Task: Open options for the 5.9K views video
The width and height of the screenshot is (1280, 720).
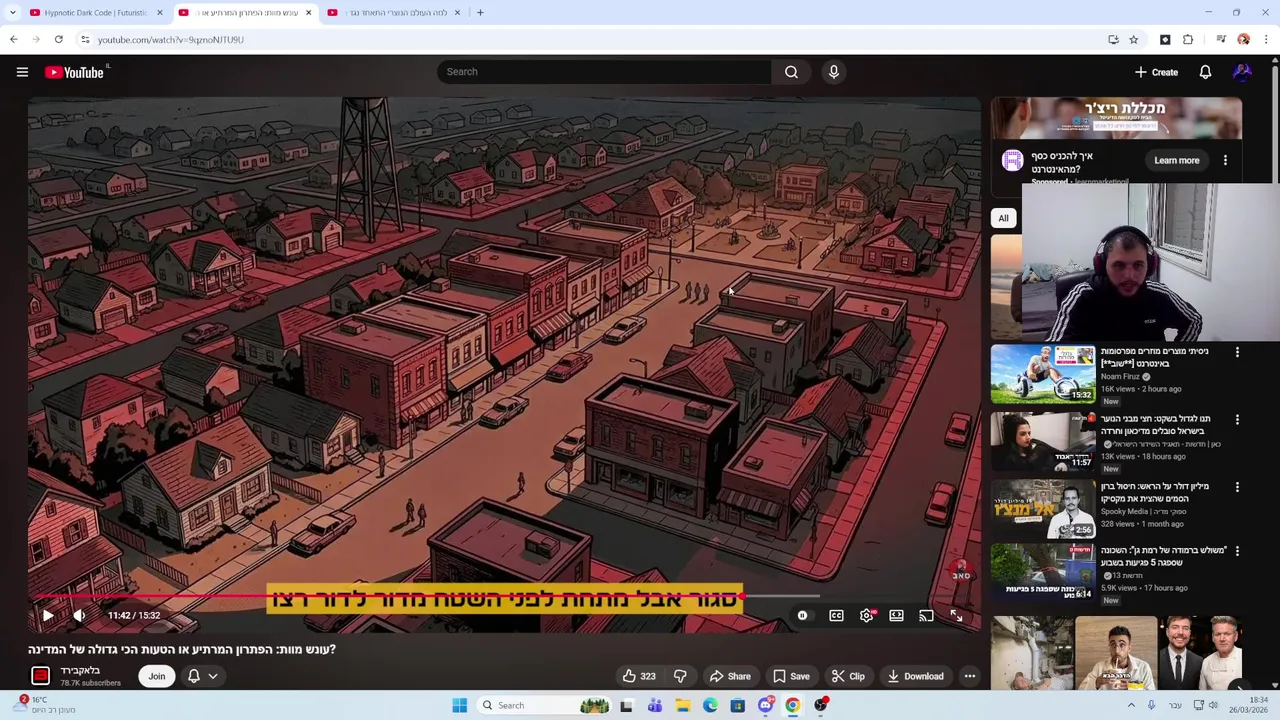Action: [1237, 551]
